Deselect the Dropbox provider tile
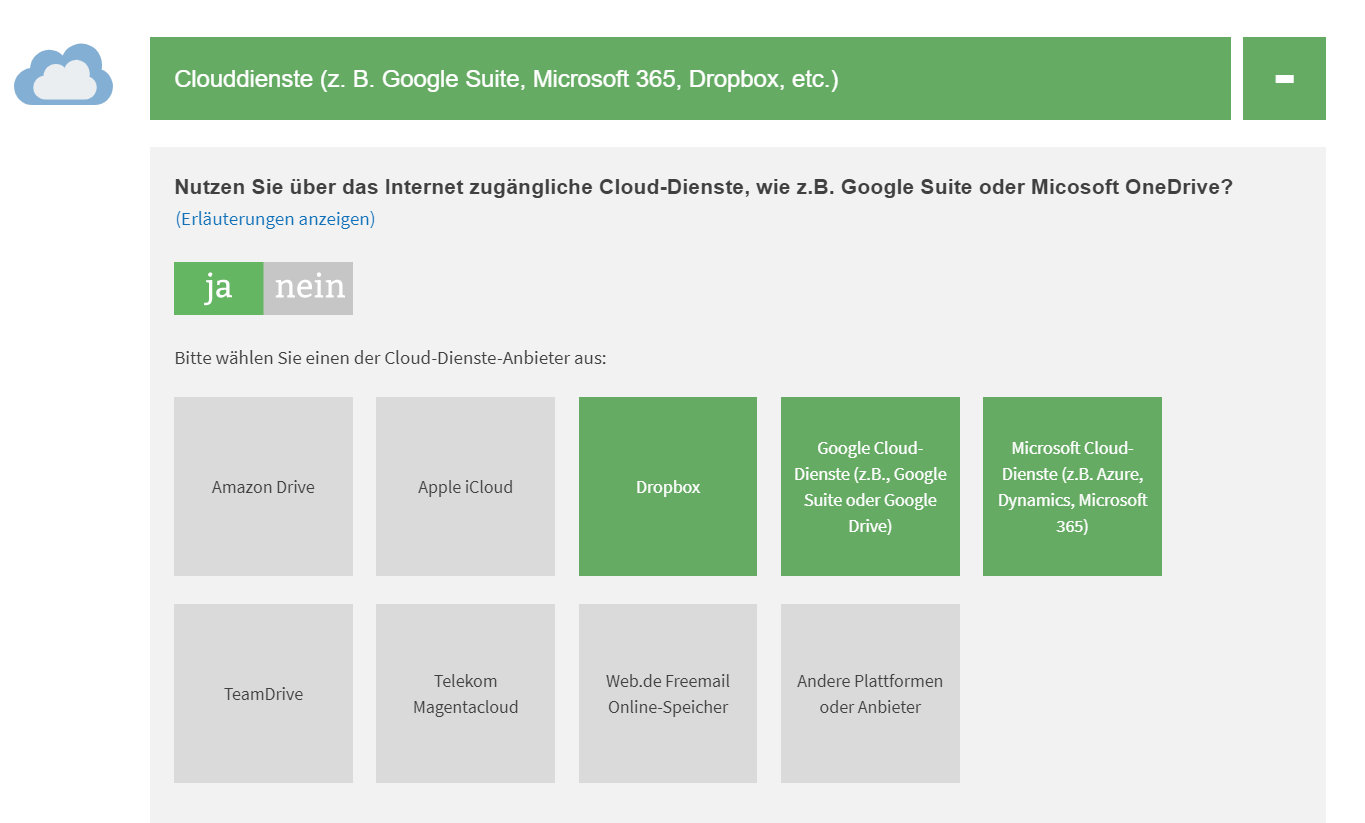 668,487
